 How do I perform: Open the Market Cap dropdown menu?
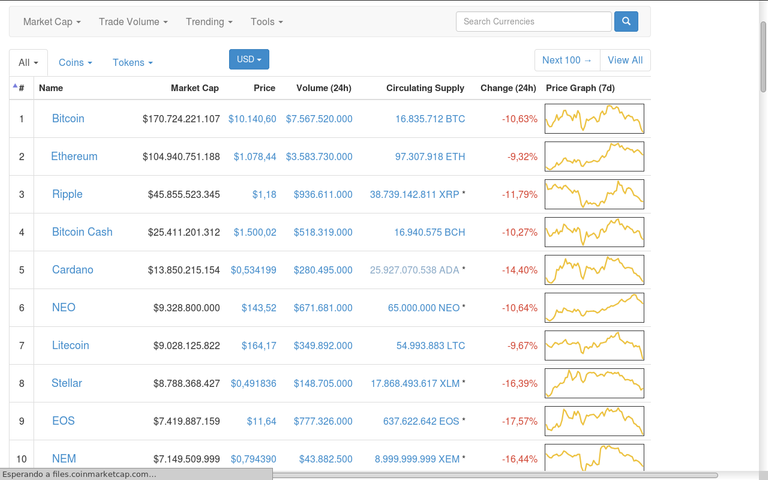(52, 22)
